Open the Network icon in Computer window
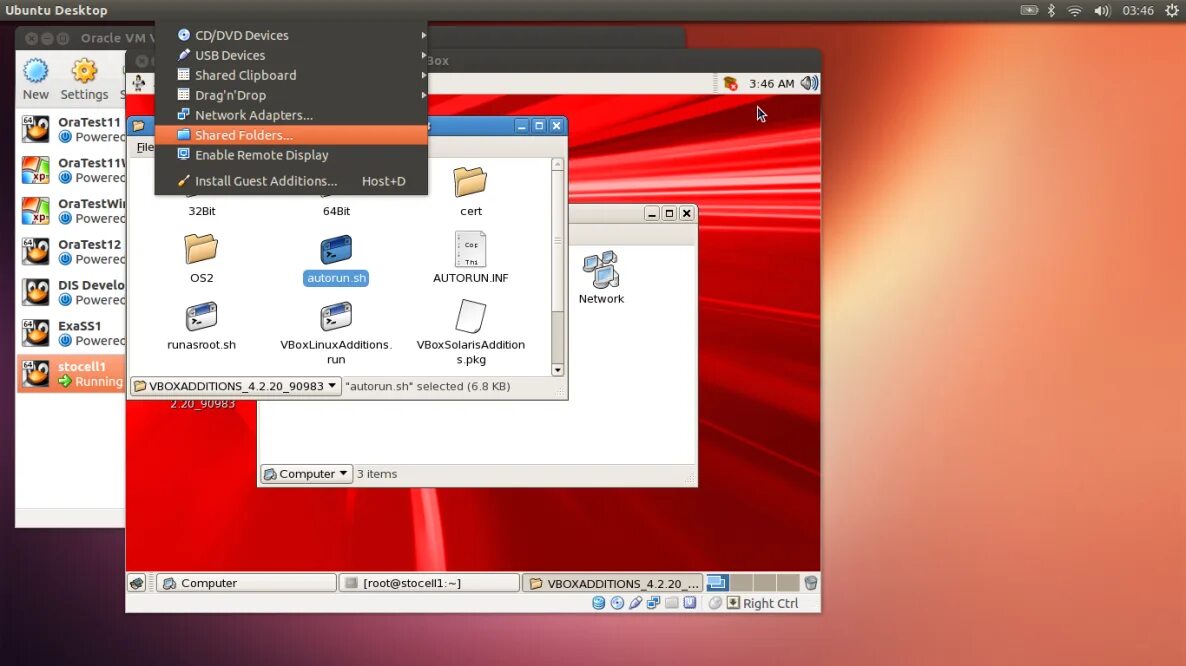 point(601,277)
